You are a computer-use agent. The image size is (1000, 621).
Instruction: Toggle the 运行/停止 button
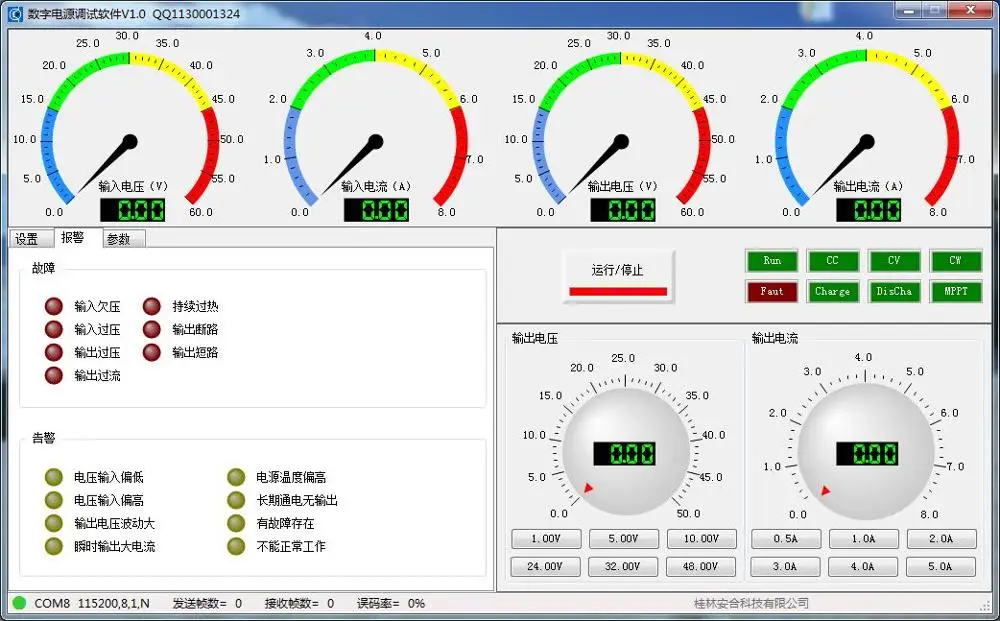pos(618,277)
